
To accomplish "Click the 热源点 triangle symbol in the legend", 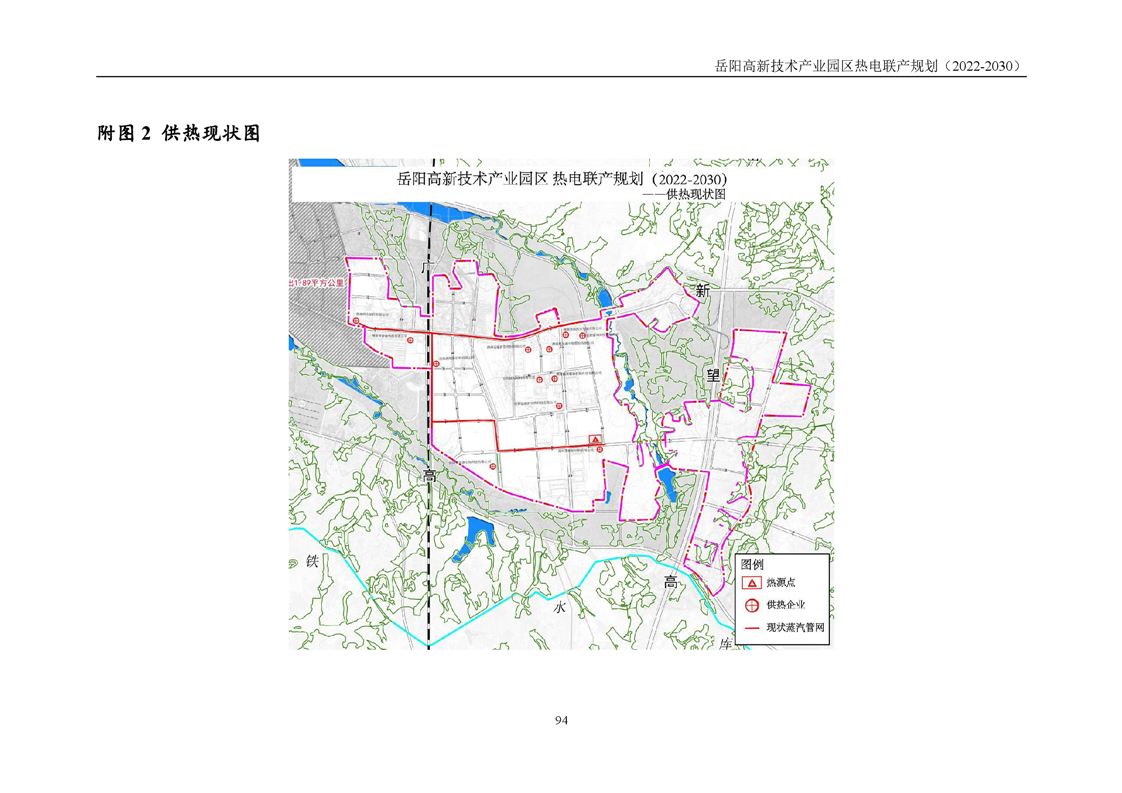I will 752,582.
